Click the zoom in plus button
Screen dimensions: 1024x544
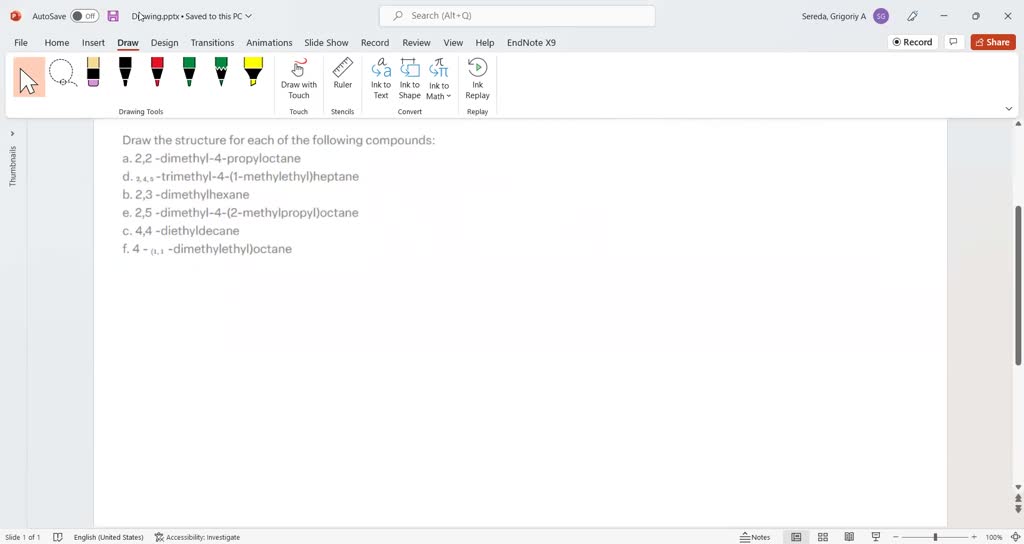click(x=974, y=537)
